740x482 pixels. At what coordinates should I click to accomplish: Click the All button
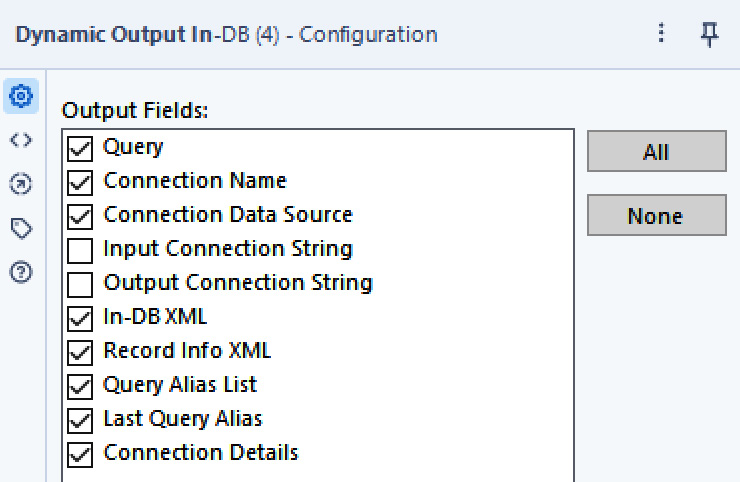pos(656,152)
